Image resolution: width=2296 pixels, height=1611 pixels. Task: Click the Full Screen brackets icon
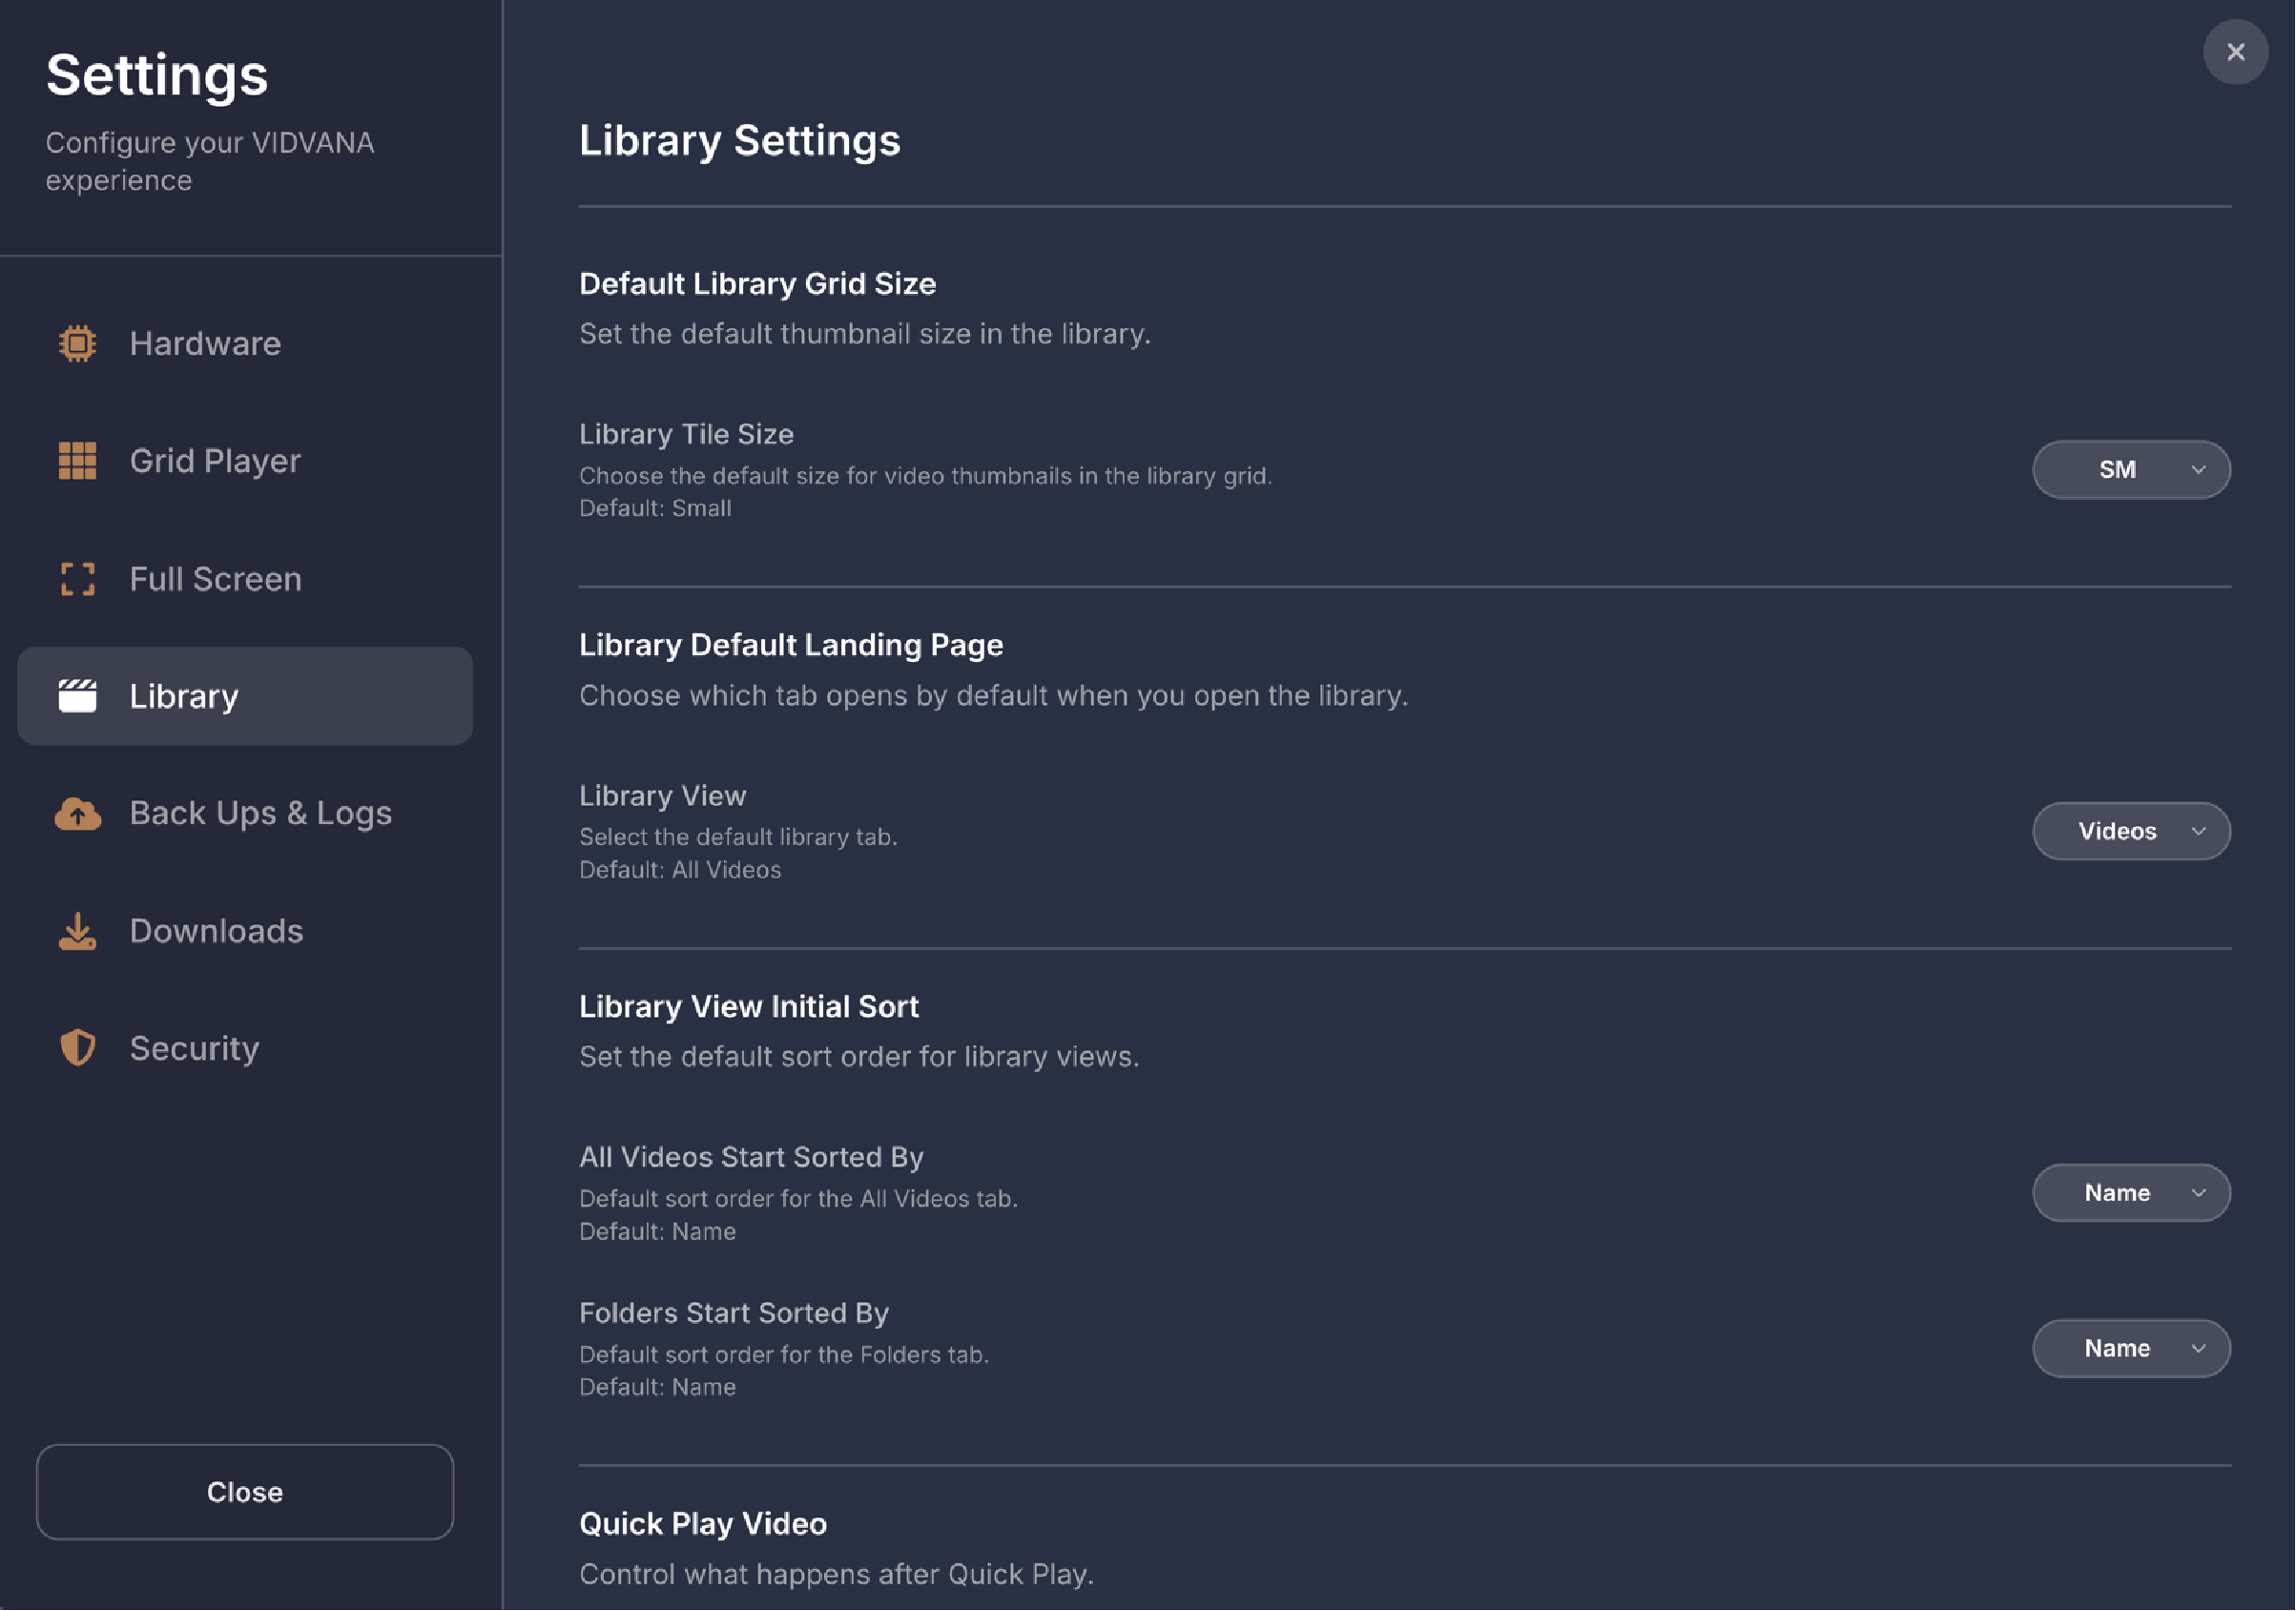pyautogui.click(x=77, y=579)
